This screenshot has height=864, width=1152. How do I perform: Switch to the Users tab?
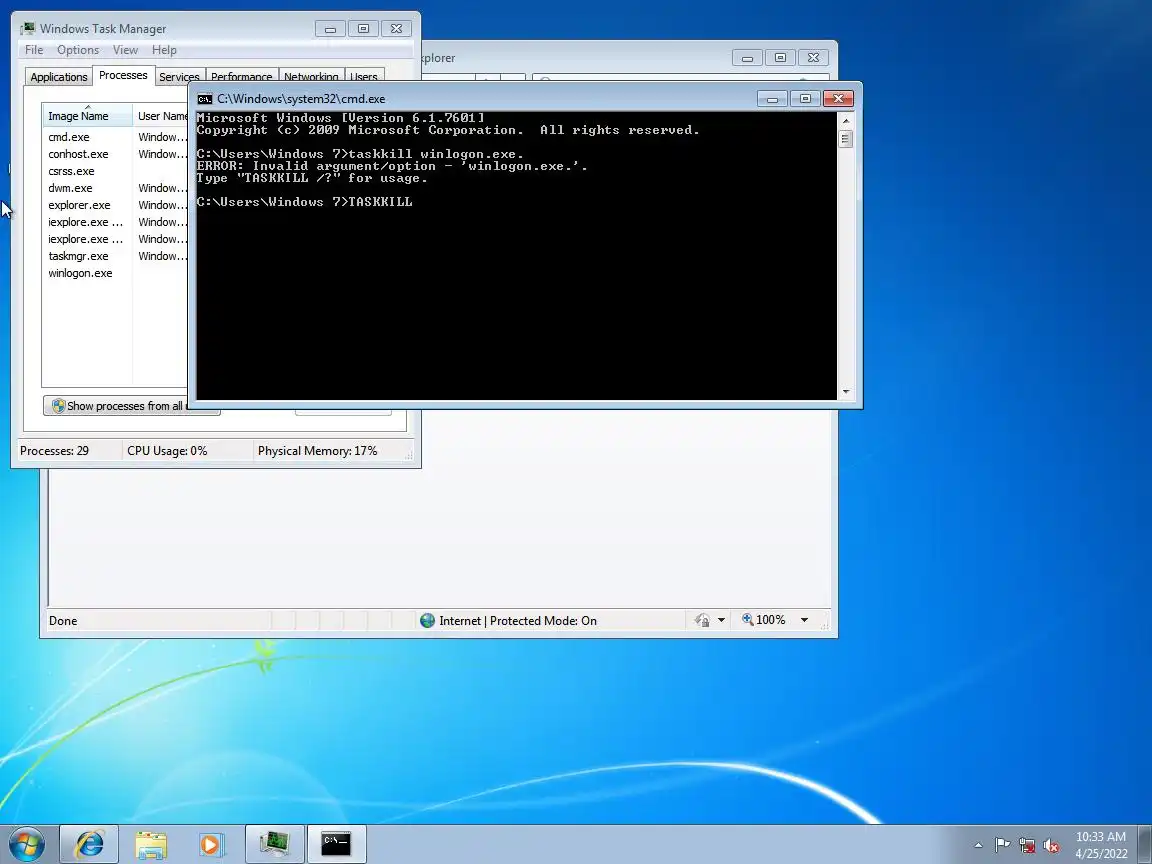pyautogui.click(x=364, y=77)
